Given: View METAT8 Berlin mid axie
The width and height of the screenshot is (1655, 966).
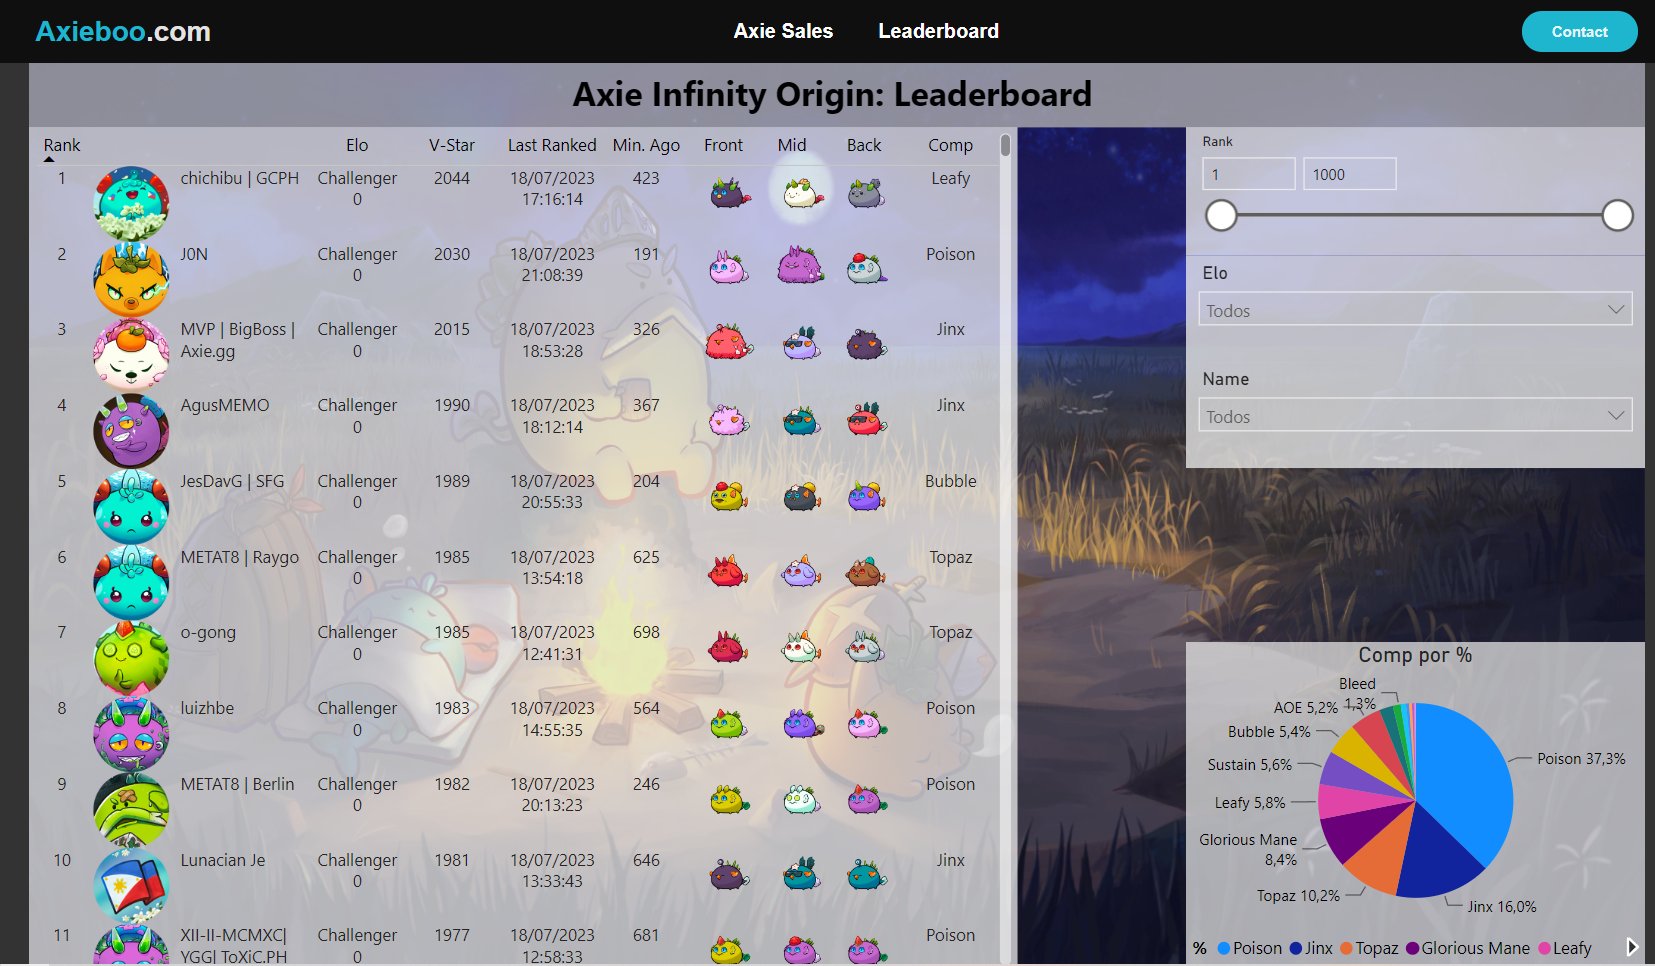Looking at the screenshot, I should click(x=801, y=800).
